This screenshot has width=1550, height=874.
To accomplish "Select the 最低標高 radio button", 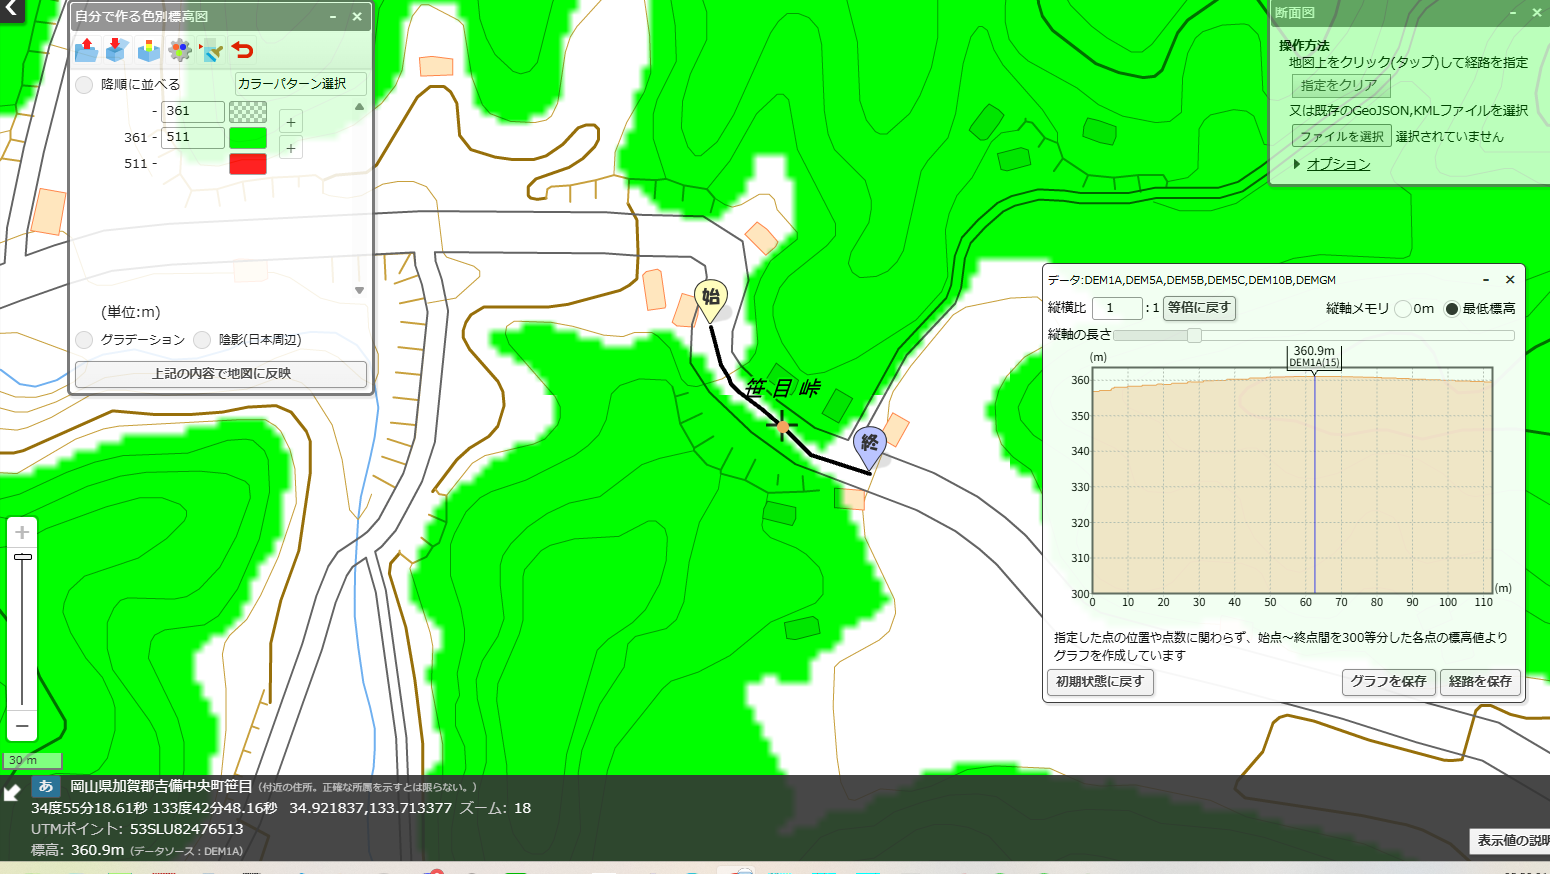I will coord(1452,309).
